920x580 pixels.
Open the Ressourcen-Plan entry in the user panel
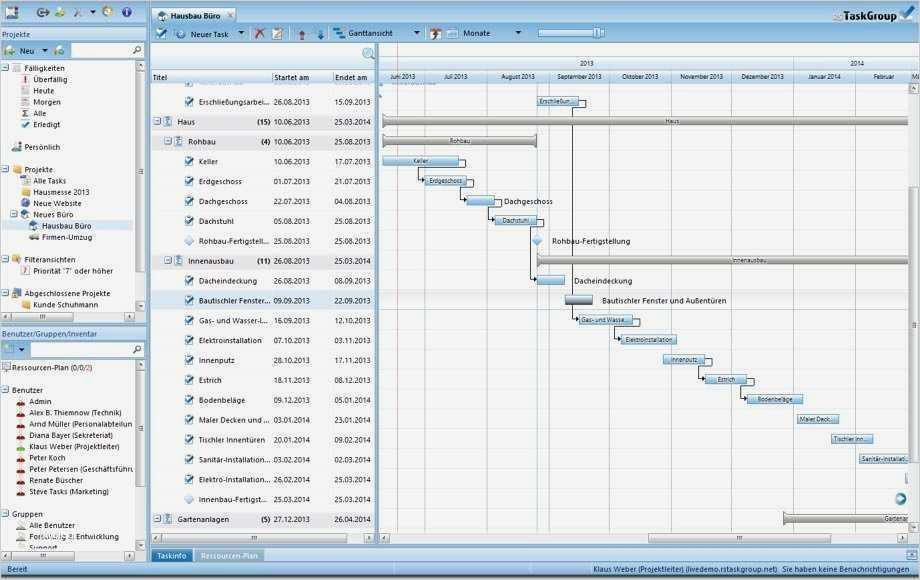52,368
